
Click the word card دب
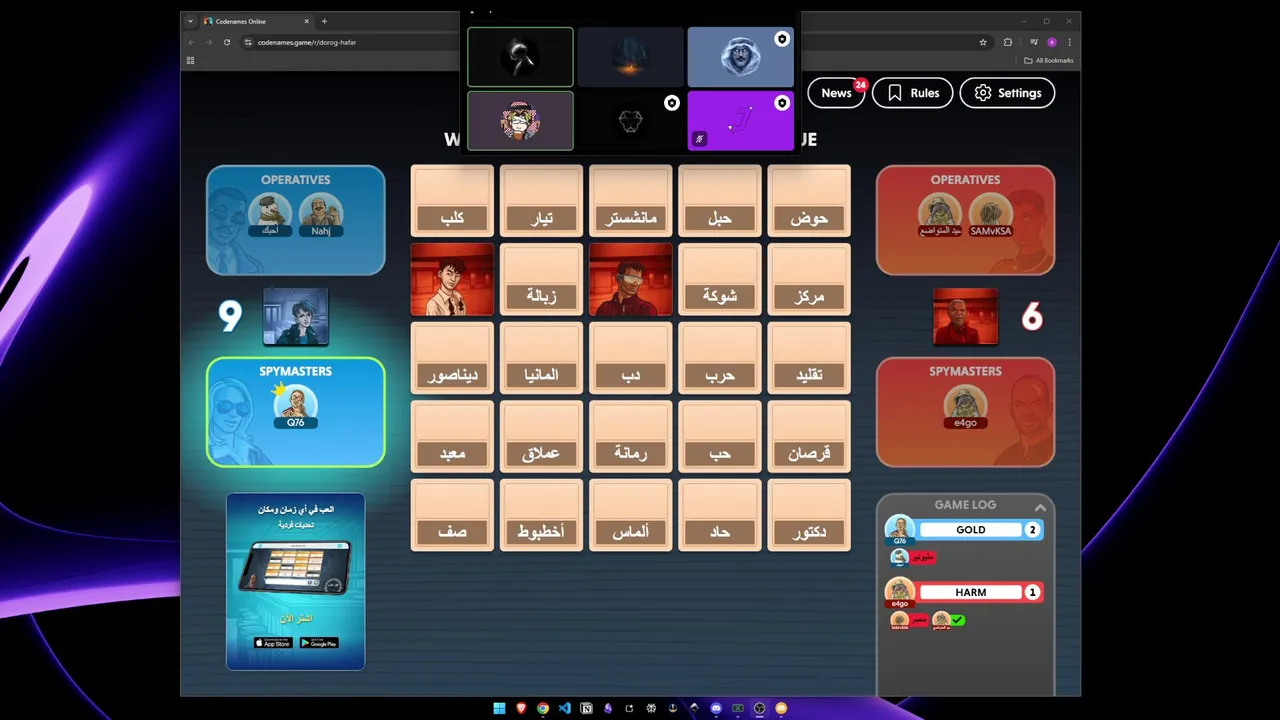[x=631, y=358]
